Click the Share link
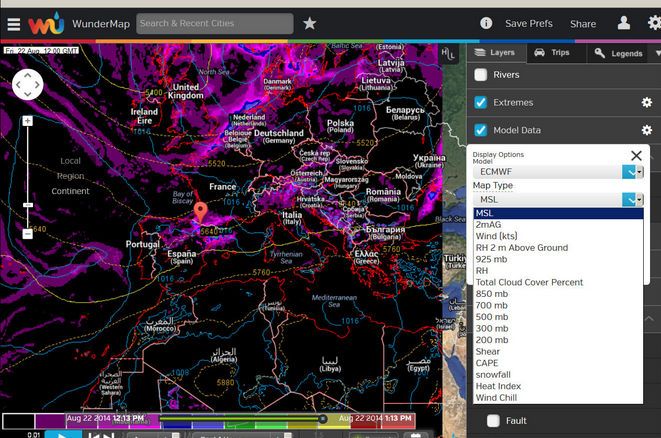This screenshot has width=661, height=438. click(x=583, y=24)
